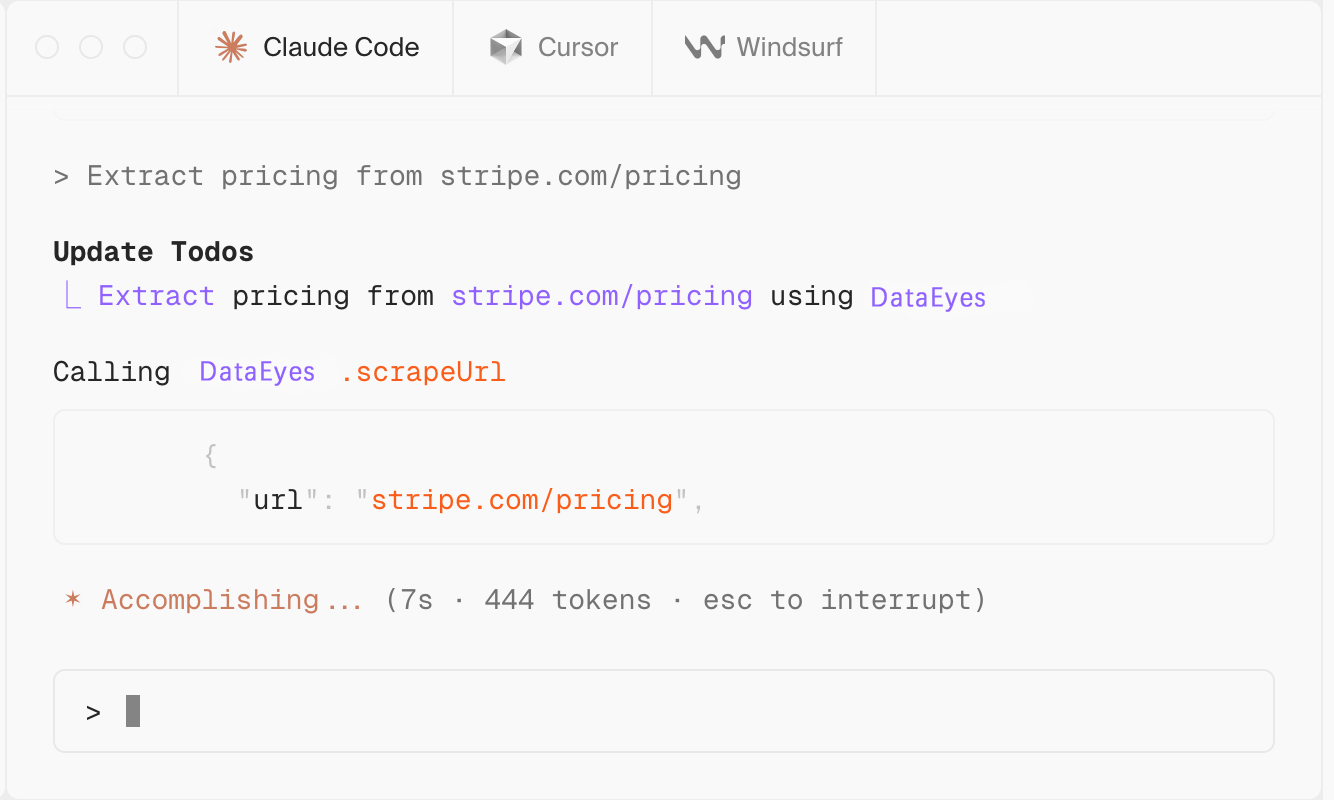Click DataEyes in the Calling line
Viewport: 1334px width, 800px height.
tap(257, 372)
